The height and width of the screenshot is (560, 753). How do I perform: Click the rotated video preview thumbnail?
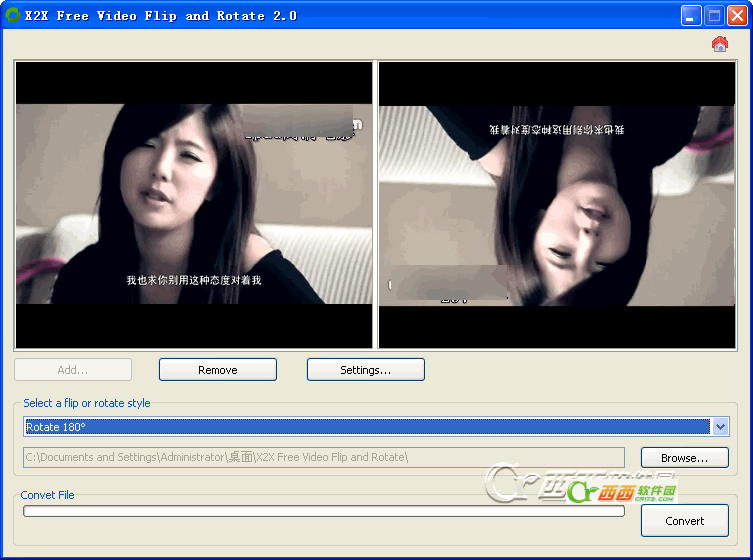point(557,205)
